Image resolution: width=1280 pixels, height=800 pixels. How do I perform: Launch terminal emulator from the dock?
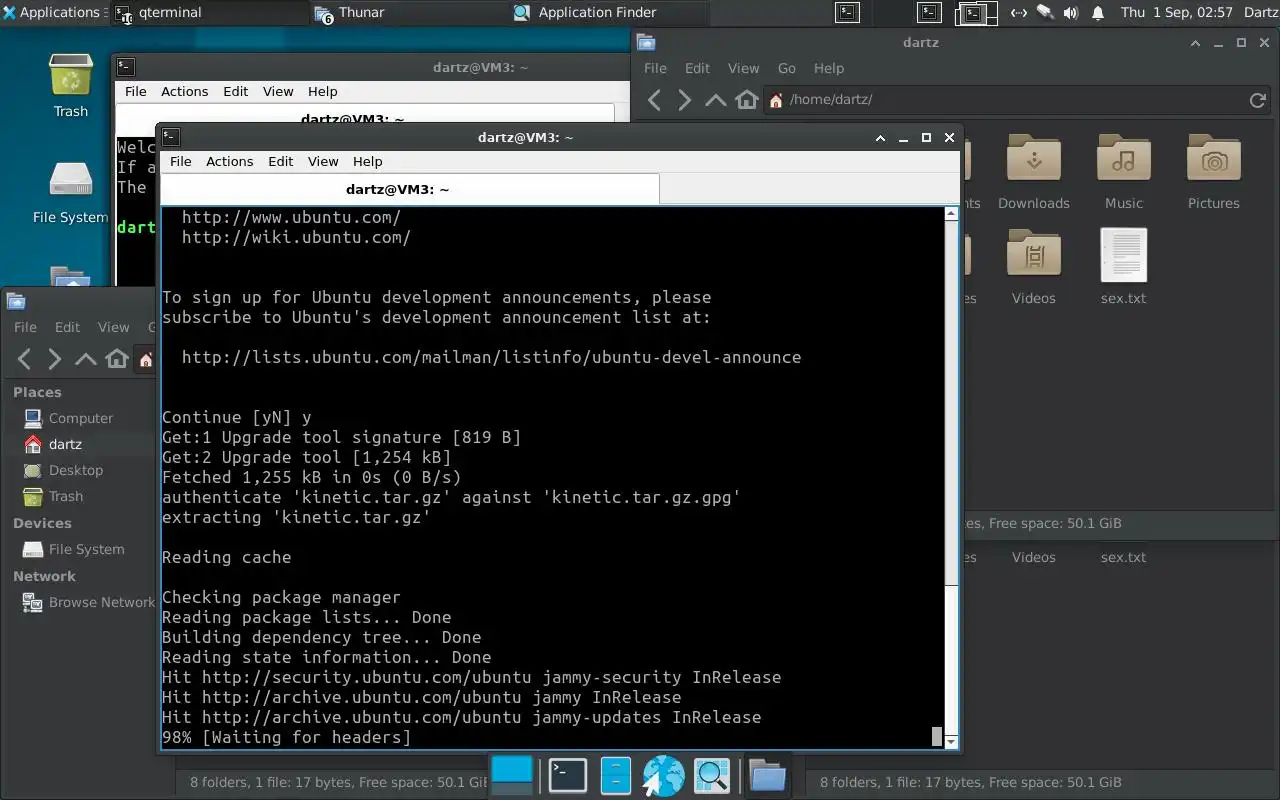(x=568, y=775)
